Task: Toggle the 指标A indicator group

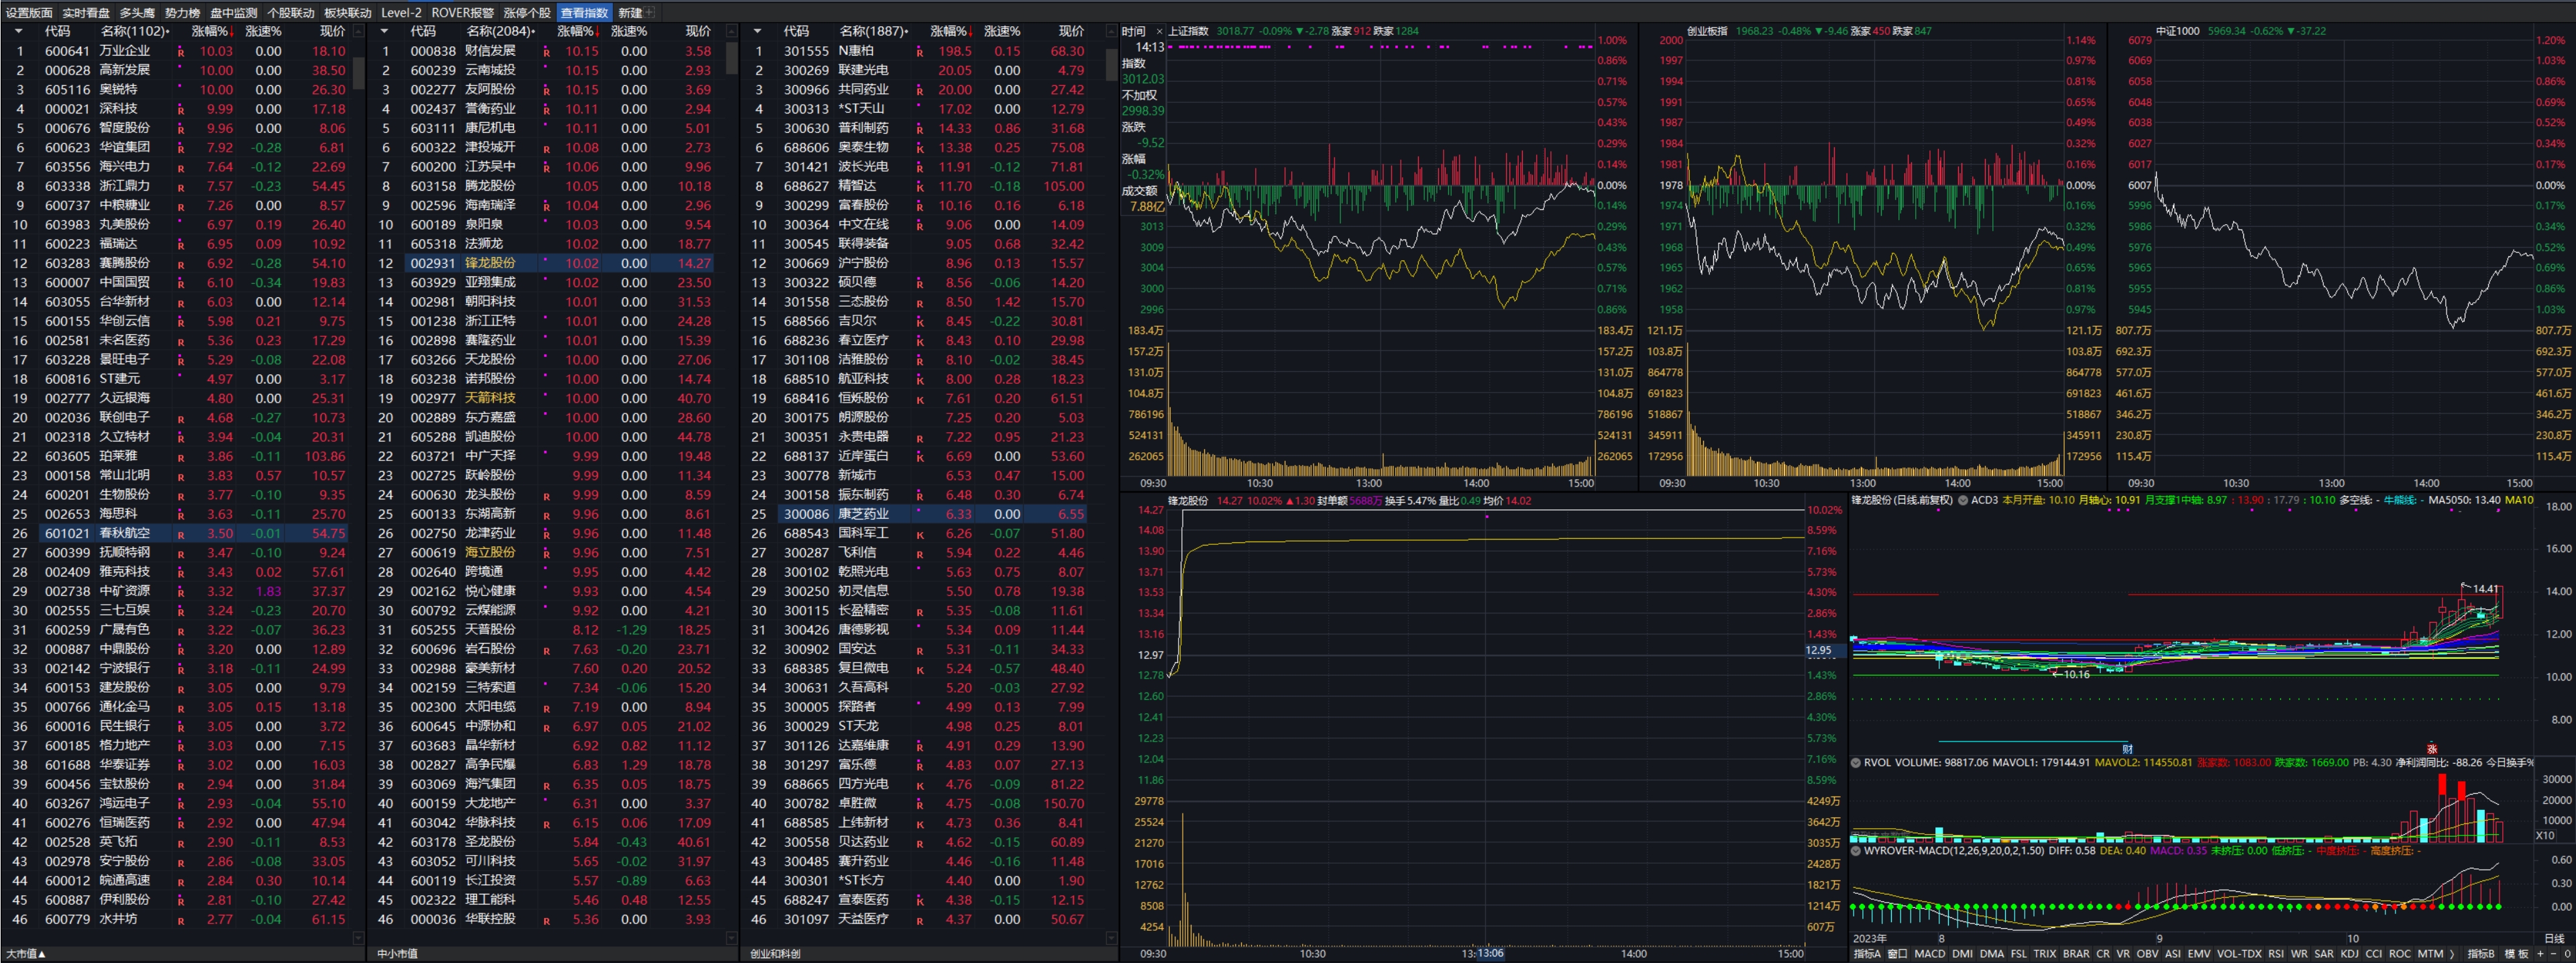Action: (x=1867, y=954)
